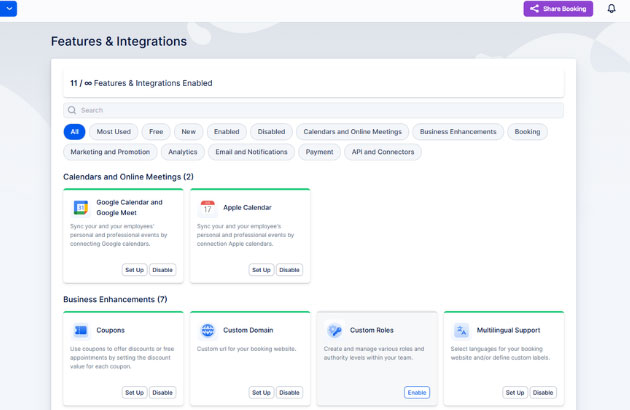The height and width of the screenshot is (410, 630).
Task: Filter by API and Connectors
Action: point(383,152)
